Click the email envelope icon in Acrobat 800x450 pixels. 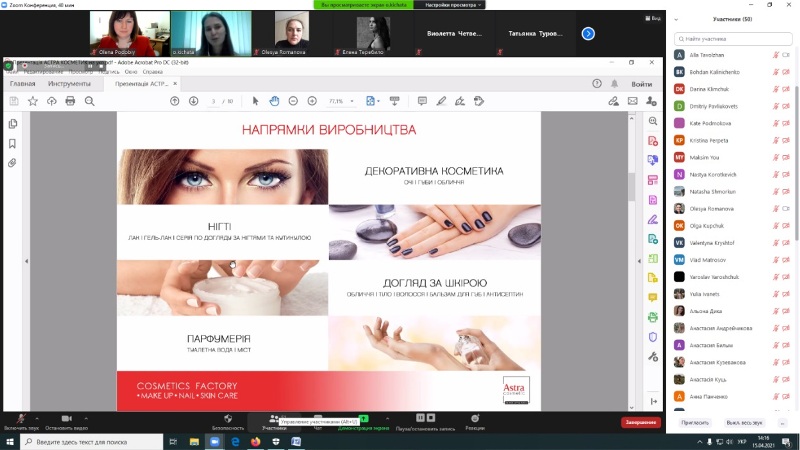(633, 101)
